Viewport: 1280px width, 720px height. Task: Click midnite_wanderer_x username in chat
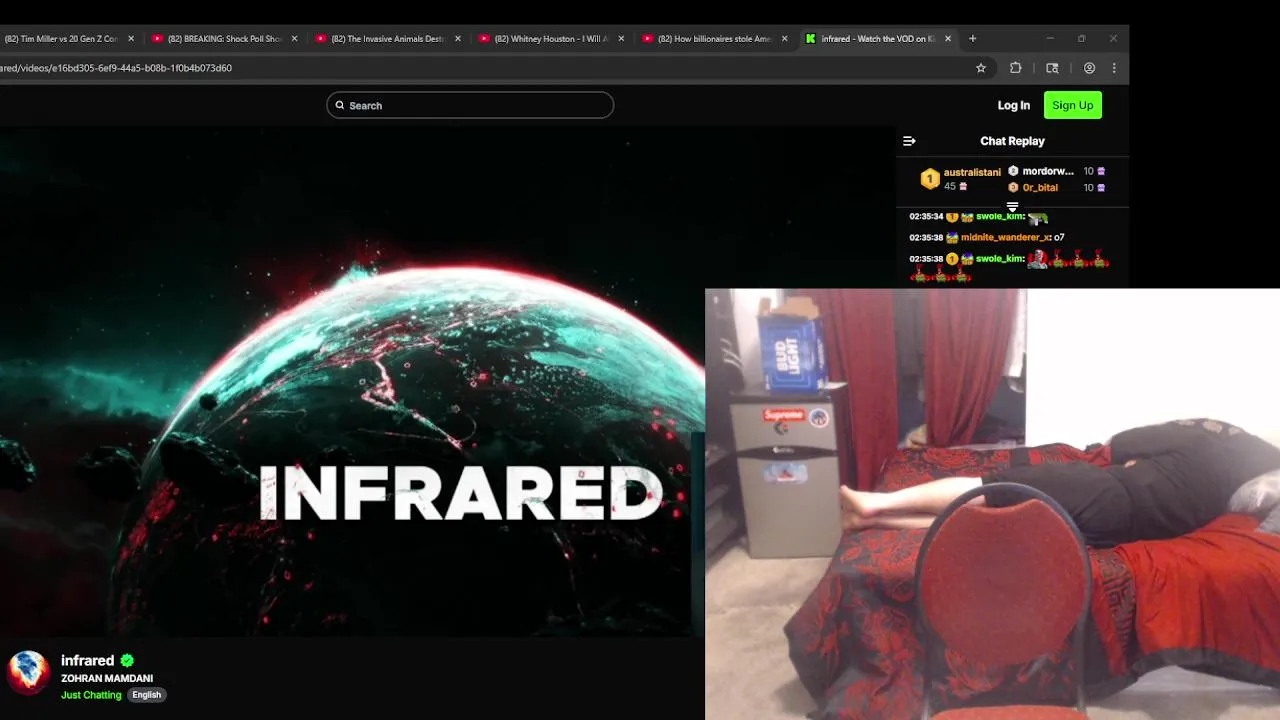(1005, 237)
